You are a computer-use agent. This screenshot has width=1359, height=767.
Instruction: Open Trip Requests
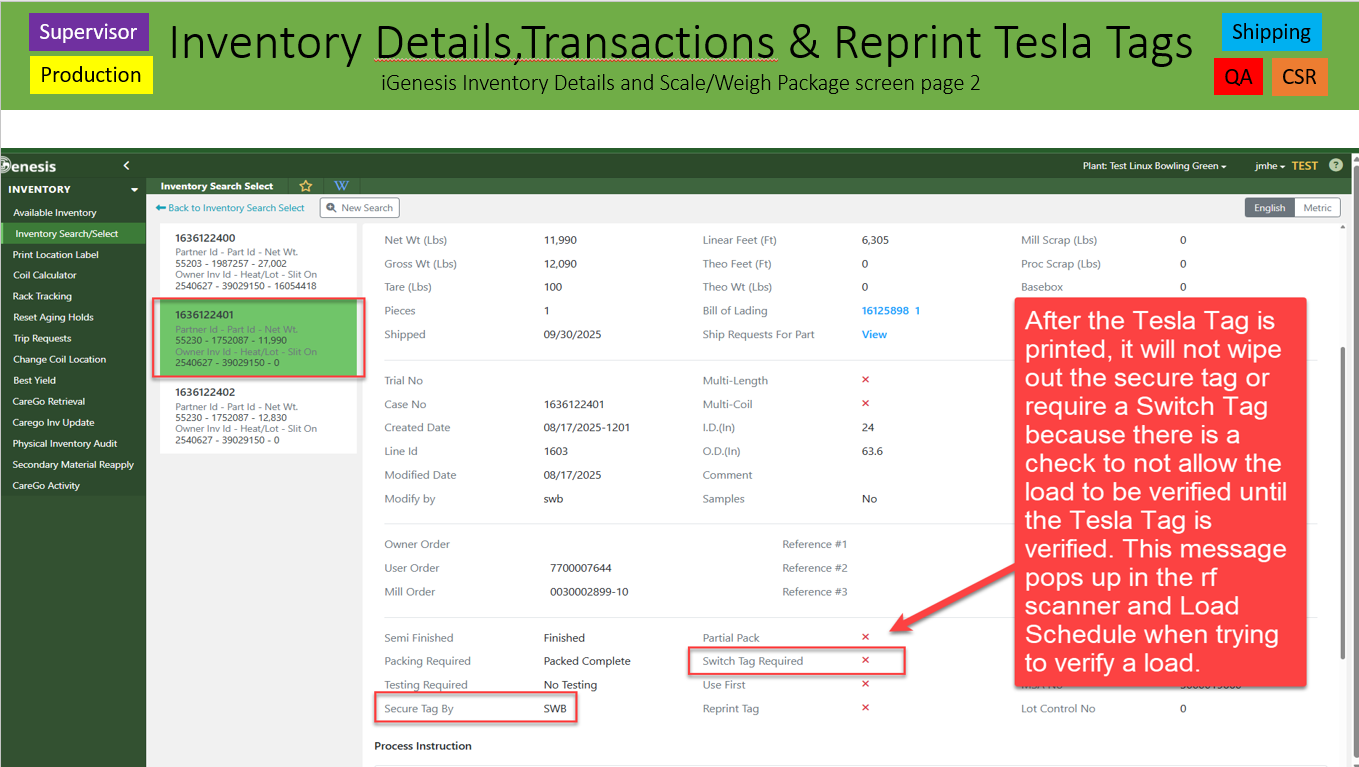[42, 338]
